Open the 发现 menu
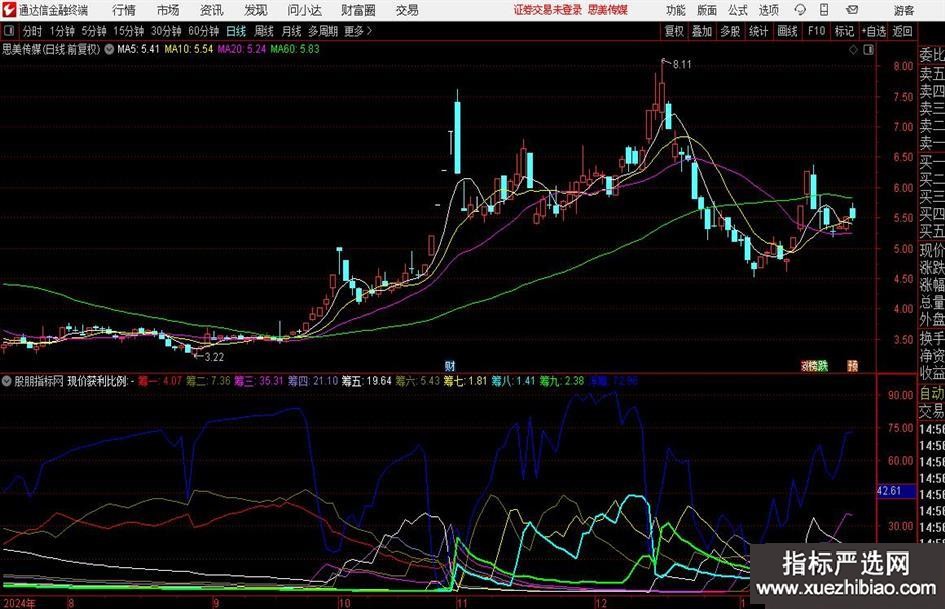 click(x=256, y=10)
